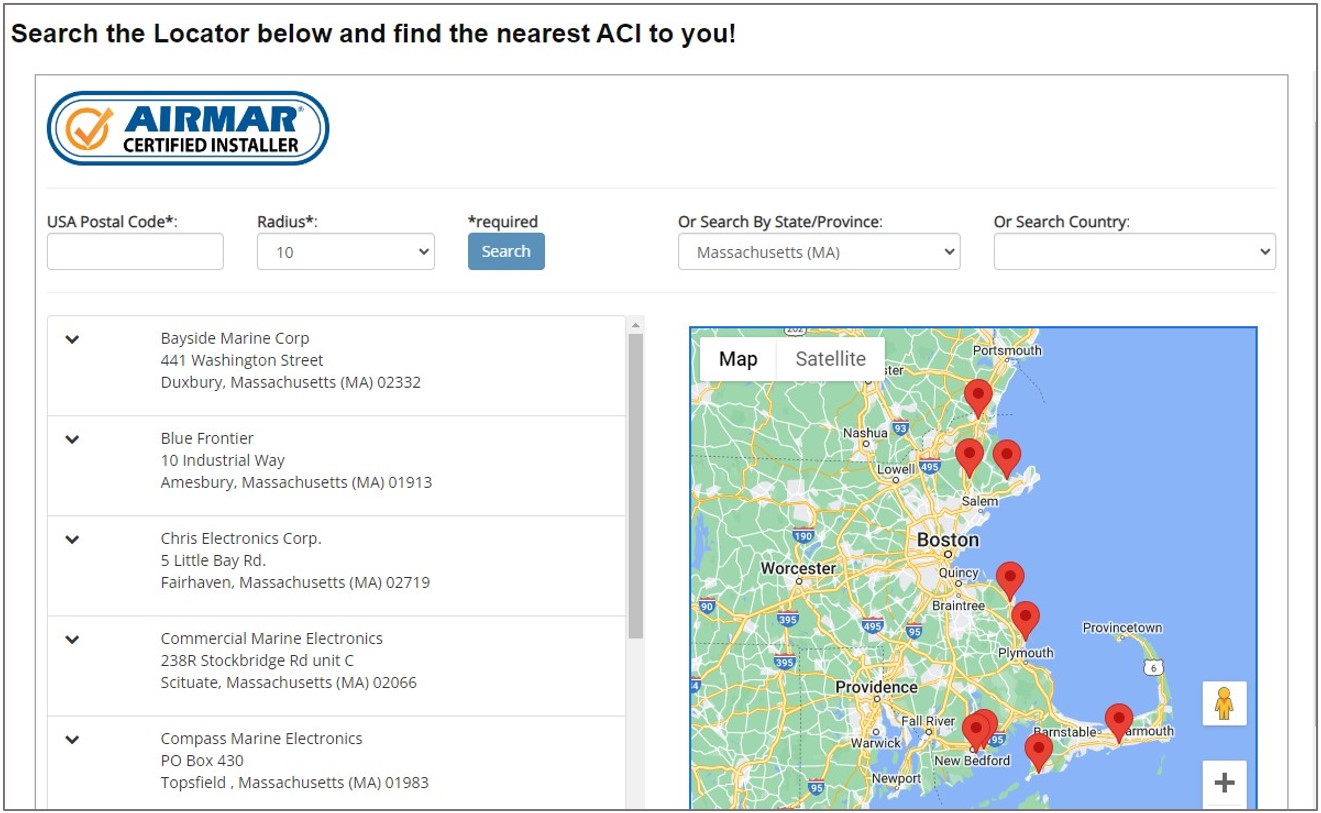Screen dimensions: 1321x813
Task: Open the Radius dropdown
Action: (345, 251)
